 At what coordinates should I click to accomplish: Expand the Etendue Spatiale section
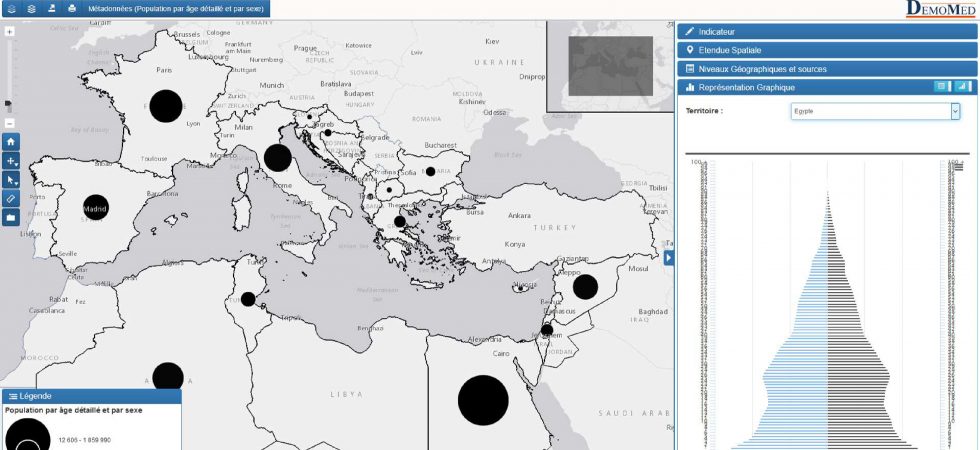pos(826,50)
